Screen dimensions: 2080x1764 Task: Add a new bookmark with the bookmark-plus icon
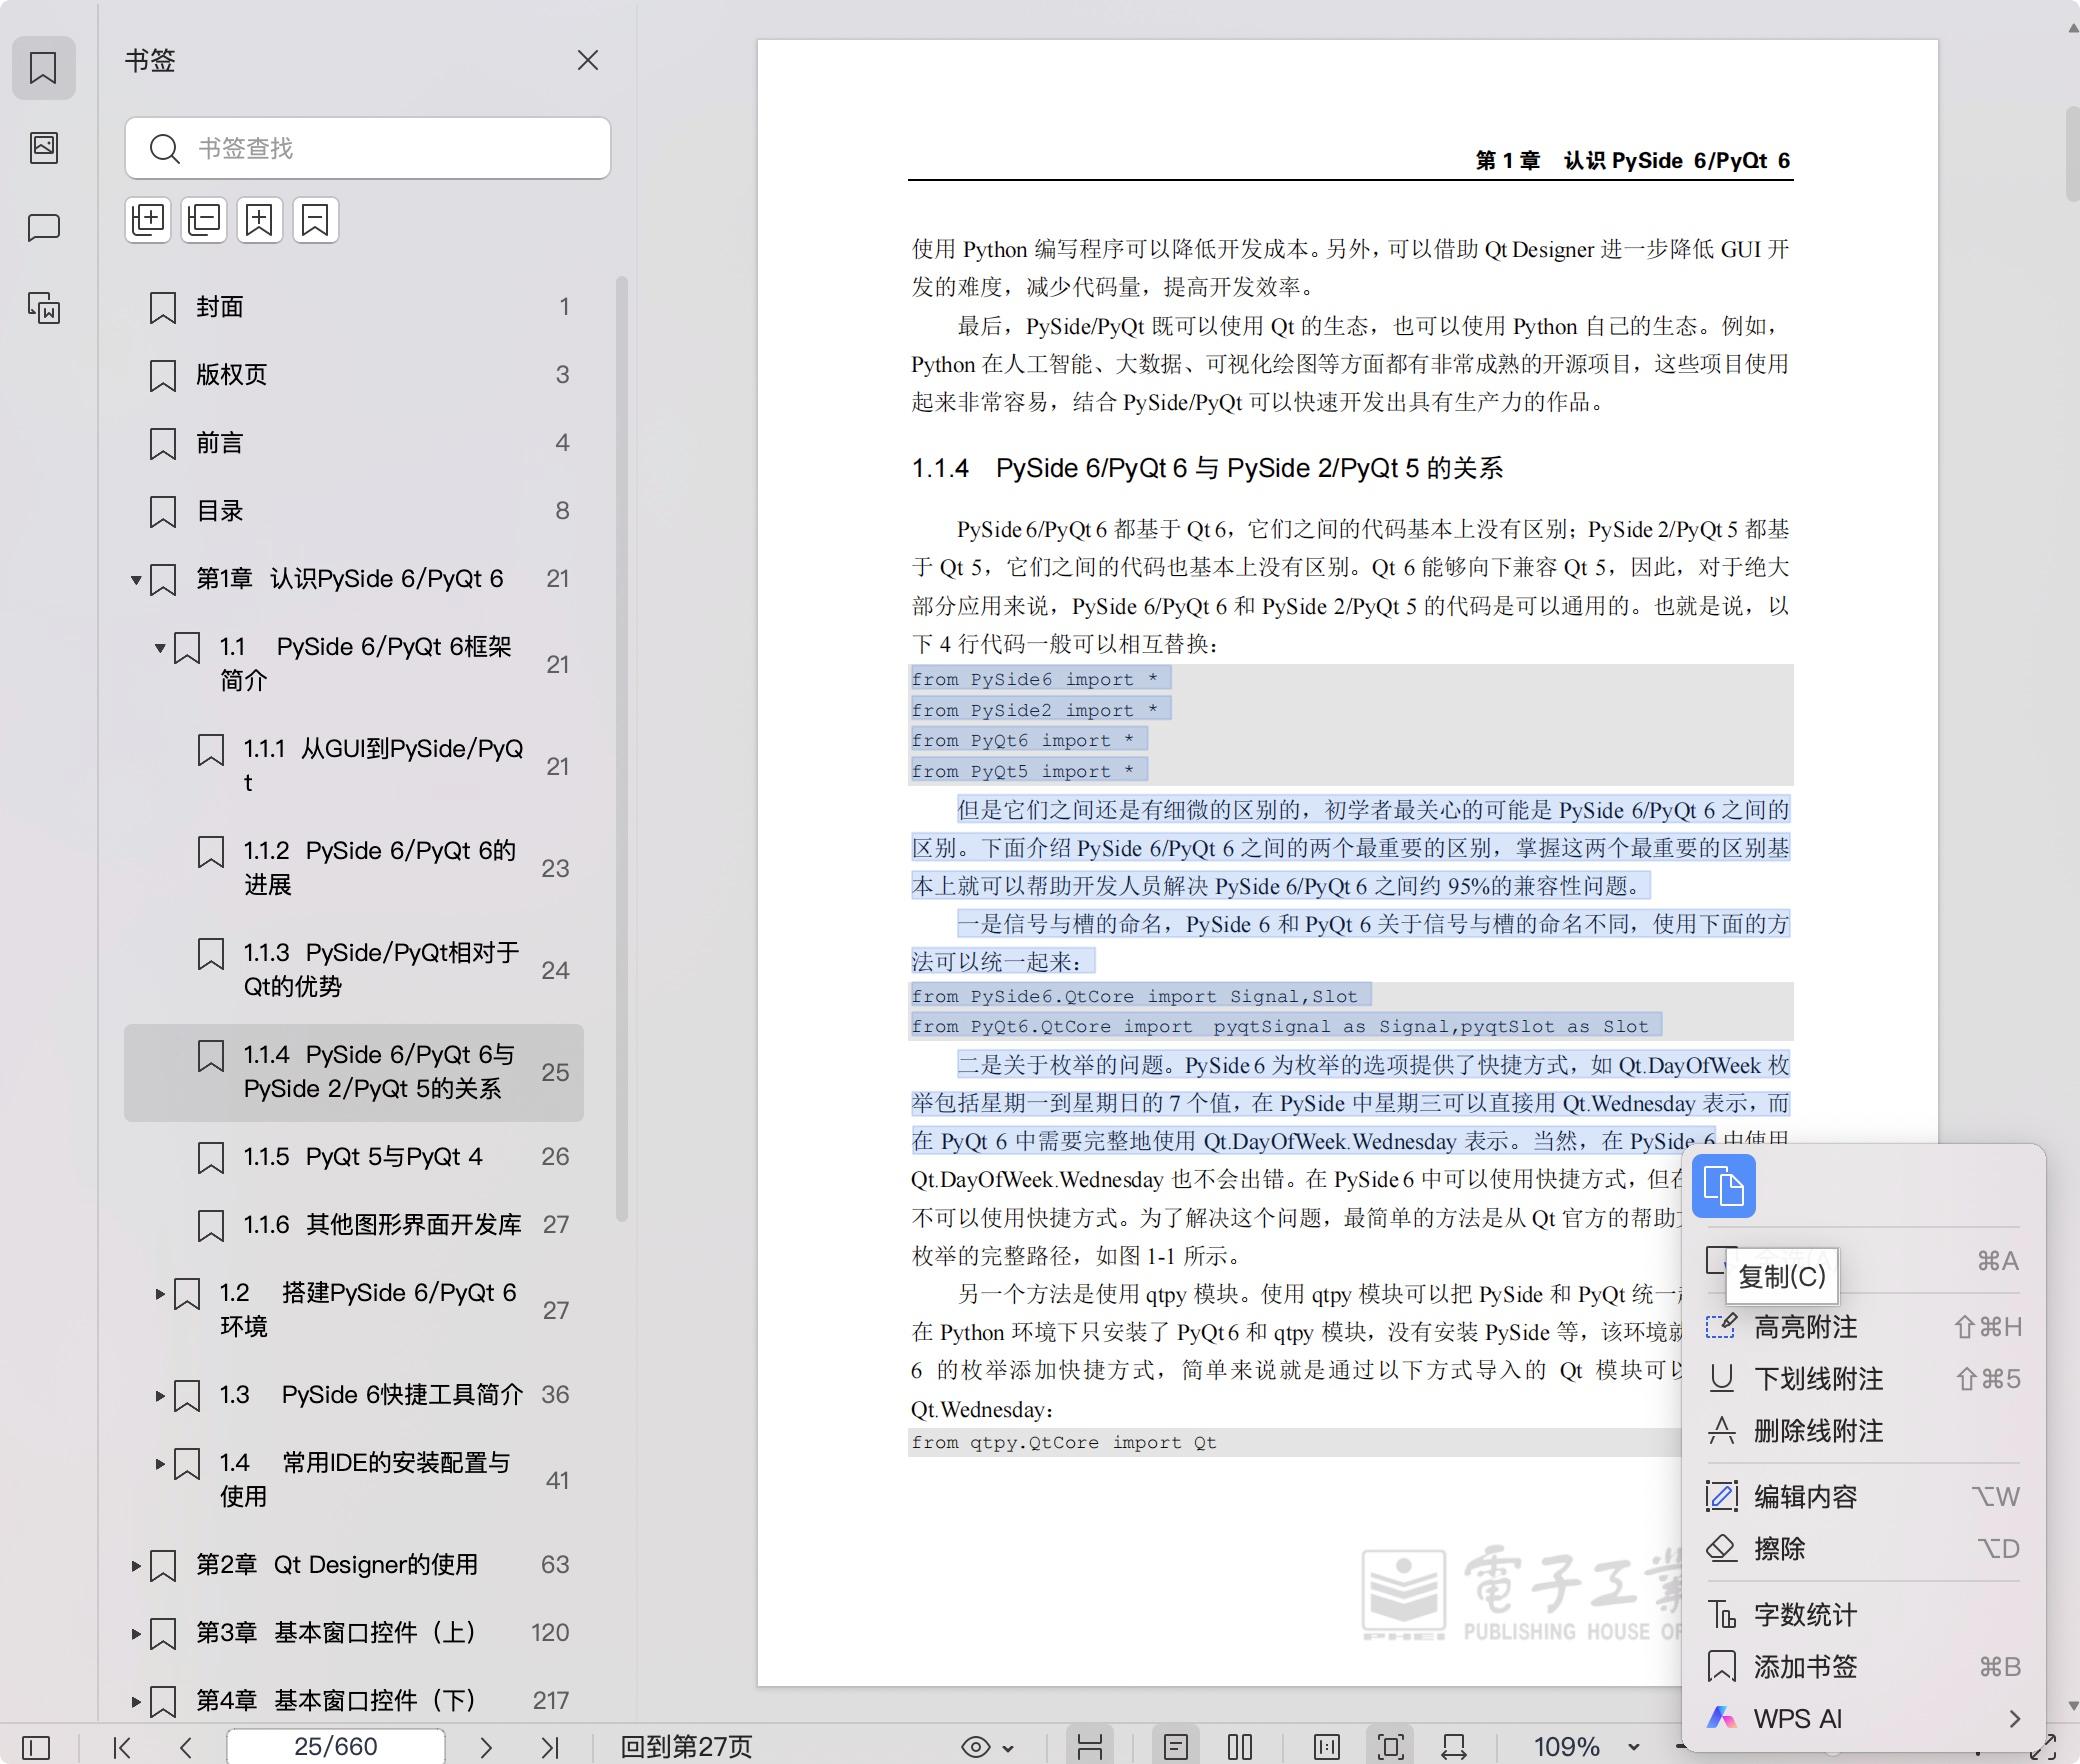pyautogui.click(x=260, y=220)
